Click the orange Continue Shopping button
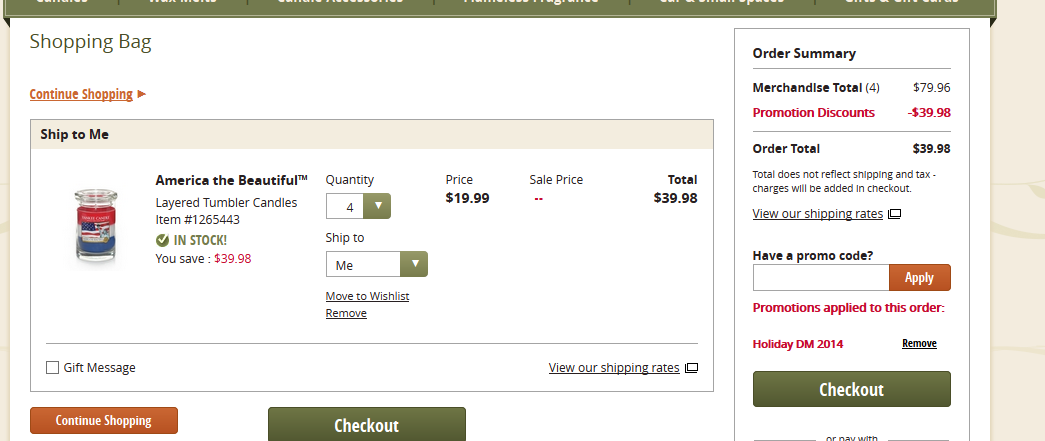The image size is (1045, 441). [x=104, y=420]
